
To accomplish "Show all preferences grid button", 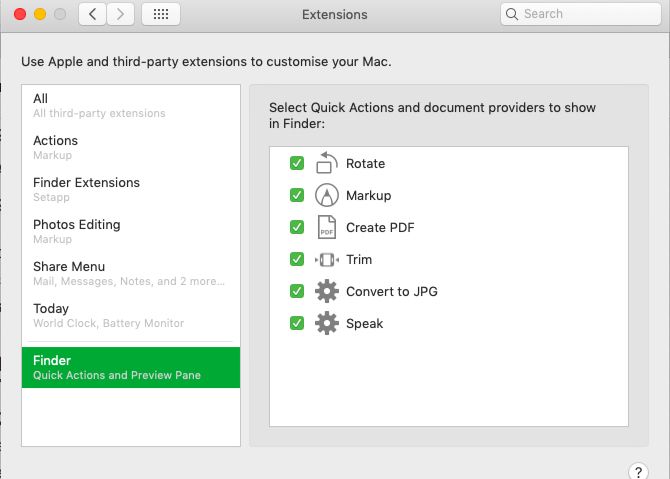I will 161,14.
